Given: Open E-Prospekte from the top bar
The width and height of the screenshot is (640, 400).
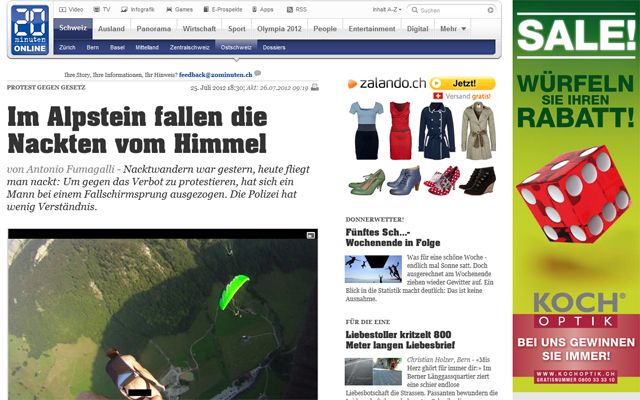Looking at the screenshot, I should click(x=224, y=9).
